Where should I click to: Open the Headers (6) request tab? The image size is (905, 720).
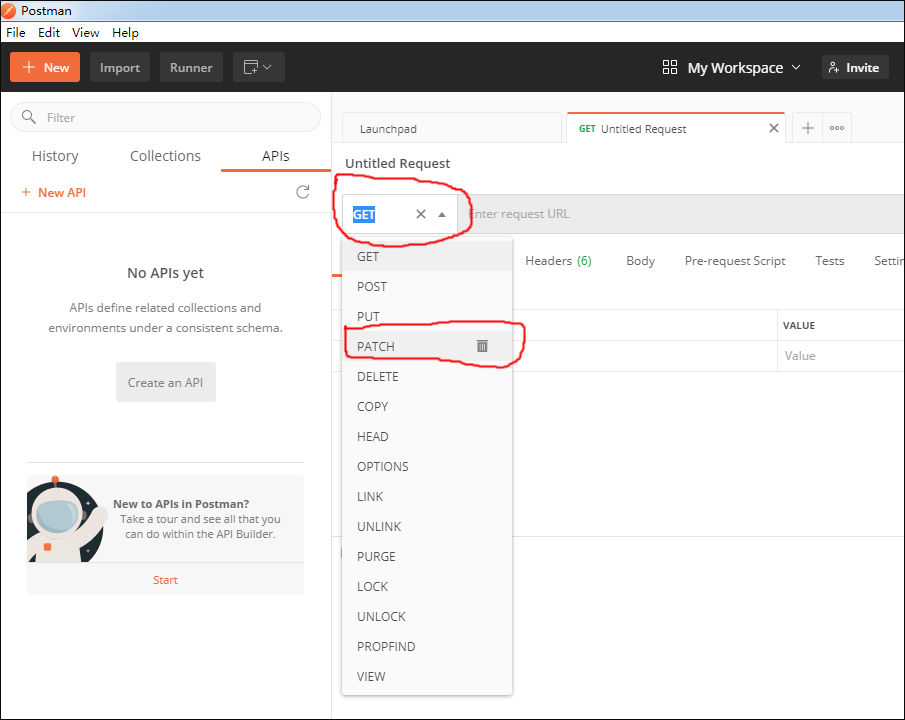558,261
